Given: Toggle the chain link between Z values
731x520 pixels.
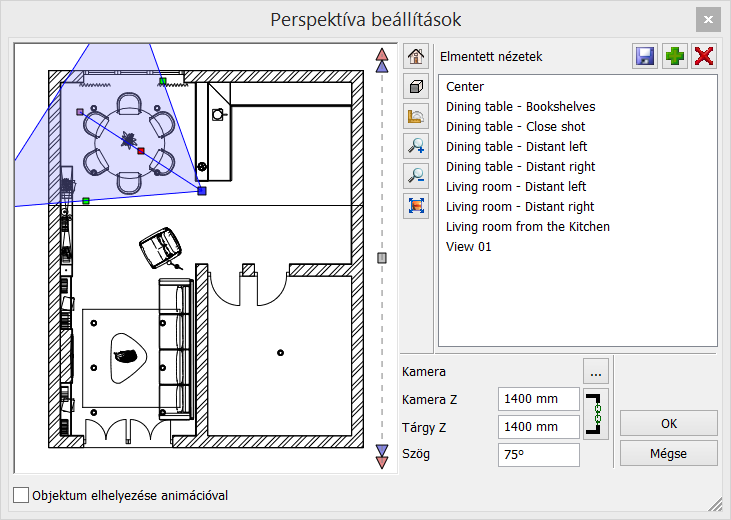Looking at the screenshot, I should click(x=597, y=413).
